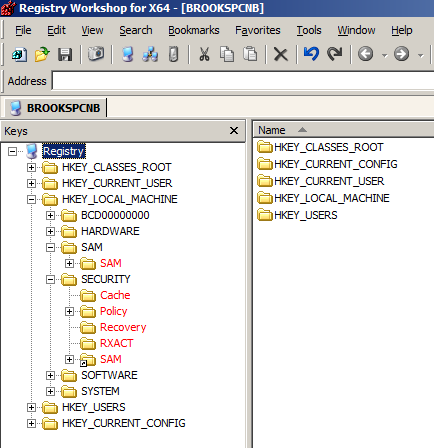The image size is (434, 448).
Task: Click the blue Undo arrow icon
Action: (311, 54)
